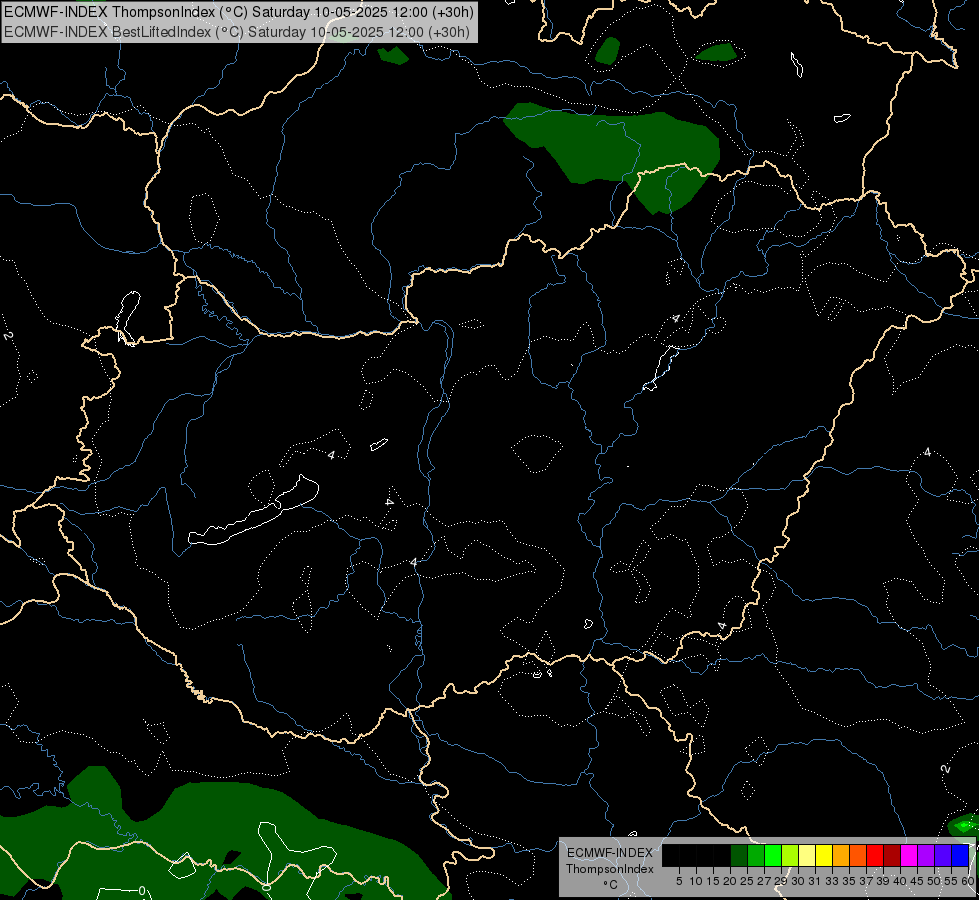
Task: Pick the orange 33–35 legend swatch
Action: tap(842, 855)
